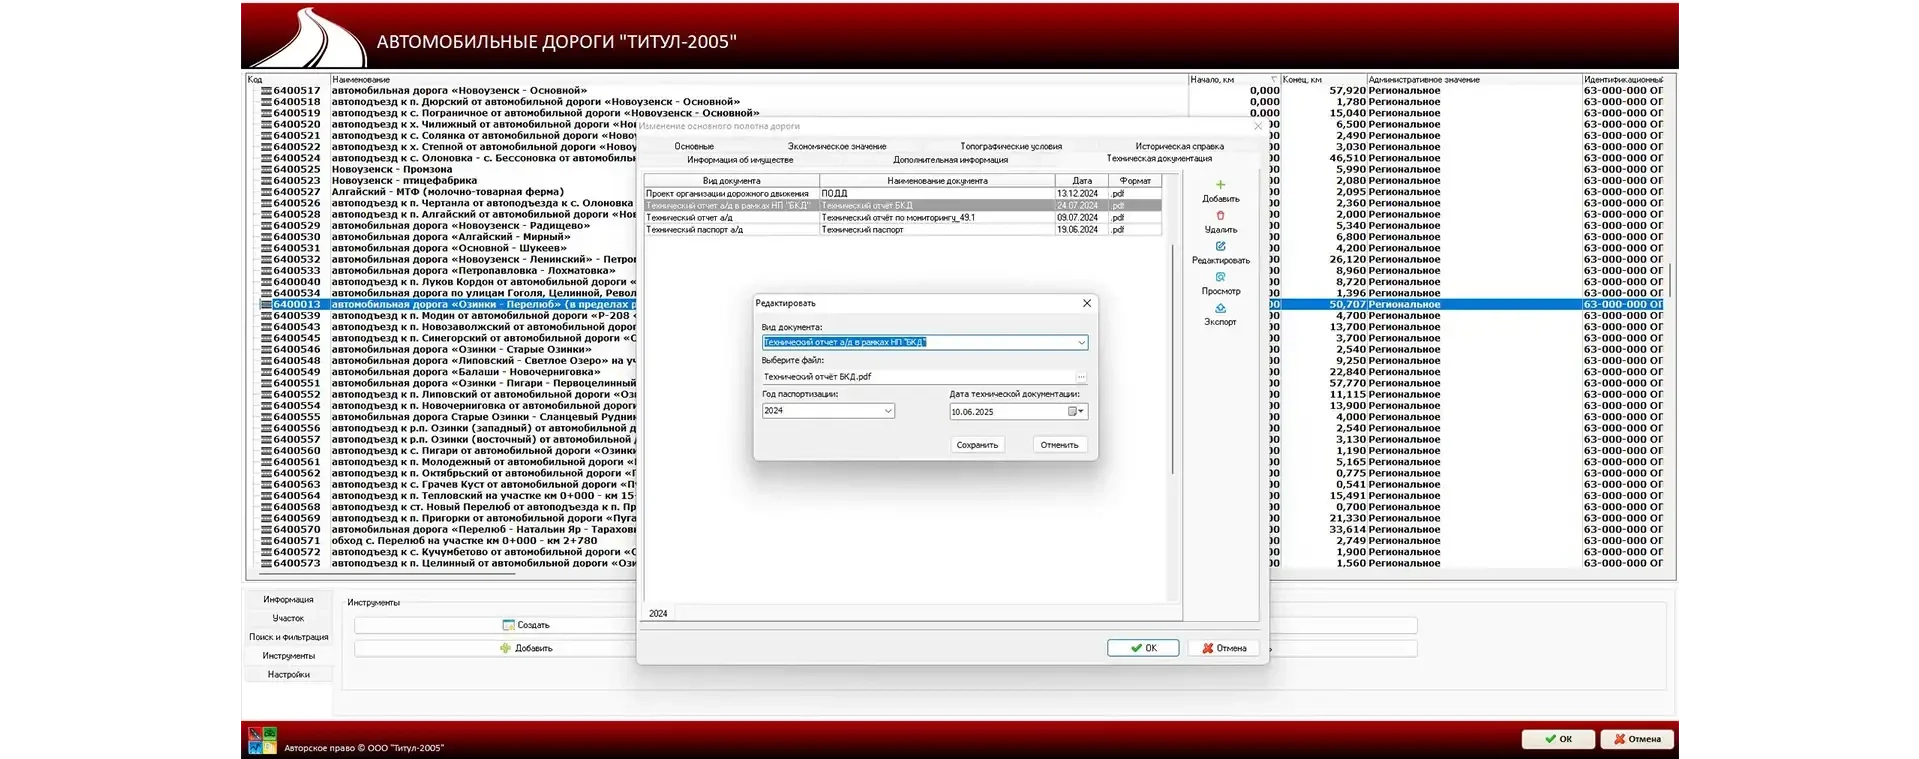
Task: Click the file browse ellipsis button
Action: [1081, 377]
